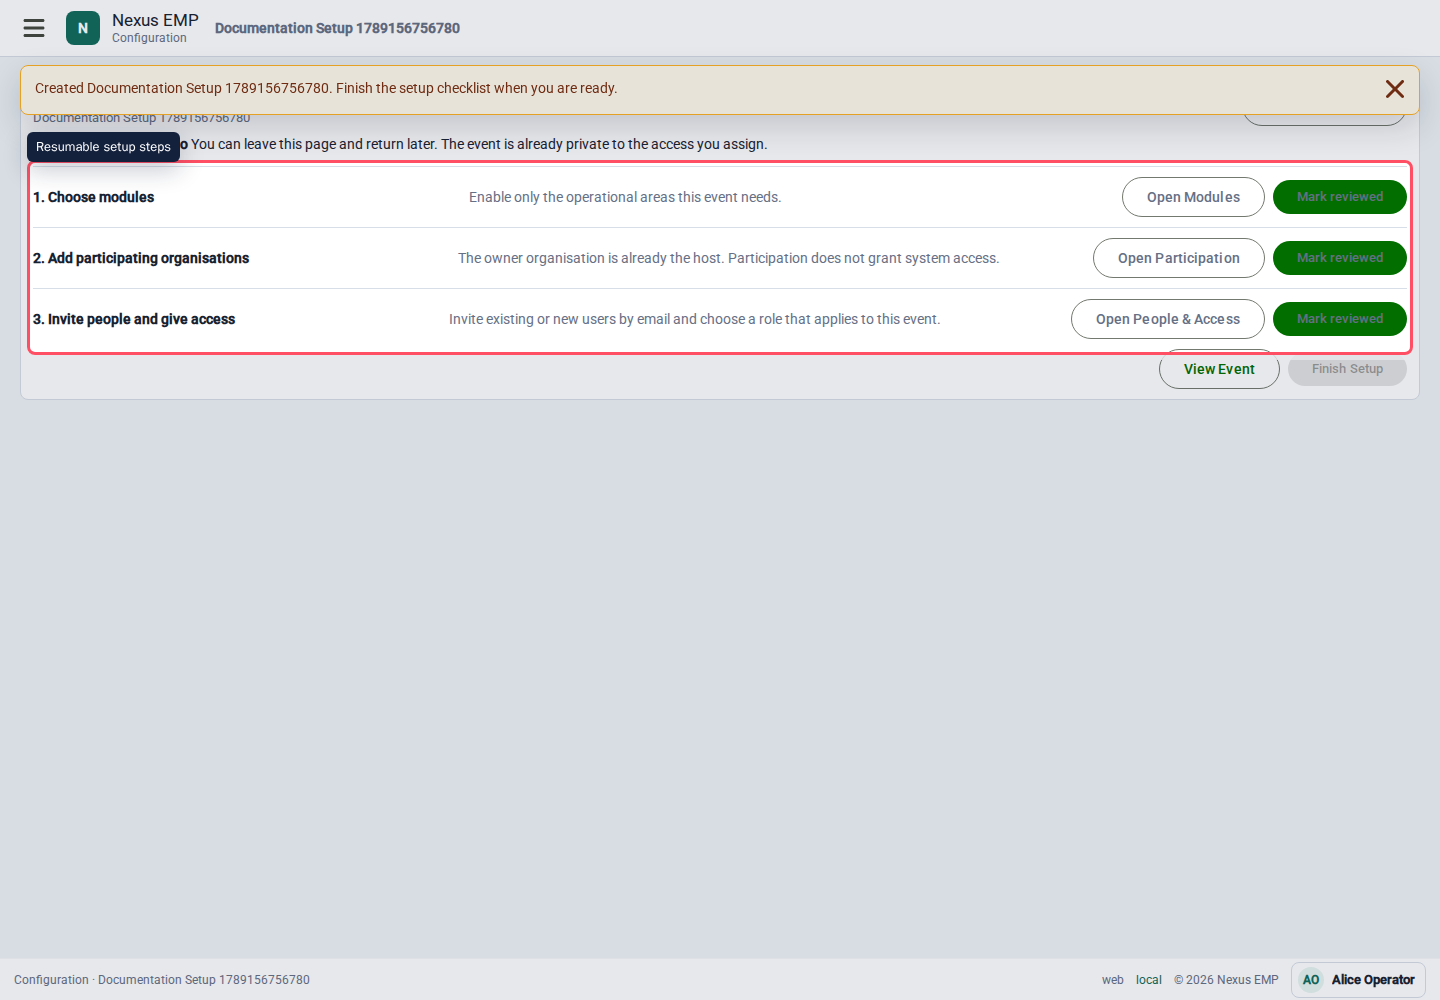Screen dimensions: 1440x1000
Task: Open People & Access
Action: pyautogui.click(x=1168, y=319)
